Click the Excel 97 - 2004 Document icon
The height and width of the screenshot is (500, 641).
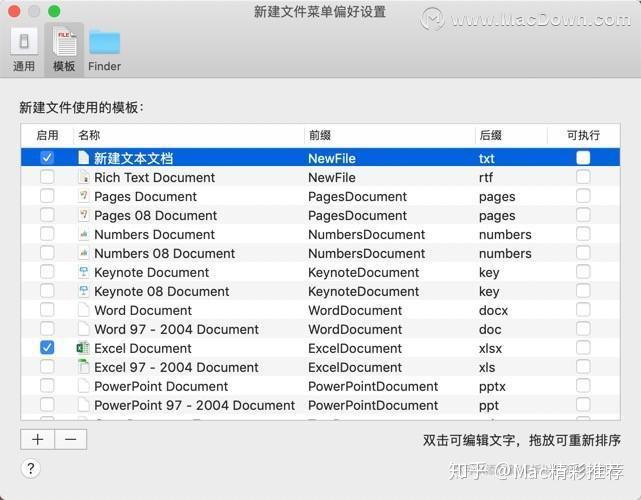[x=83, y=367]
